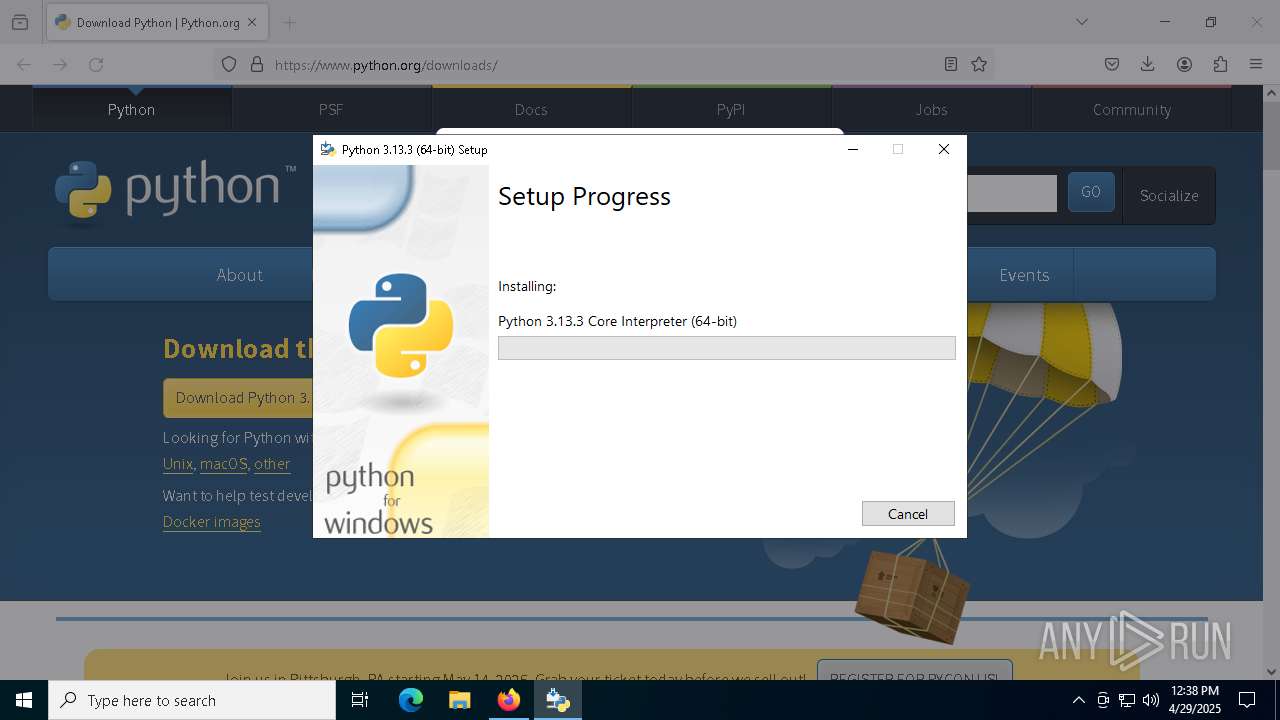1280x720 pixels.
Task: Open File Explorer from taskbar
Action: [x=459, y=700]
